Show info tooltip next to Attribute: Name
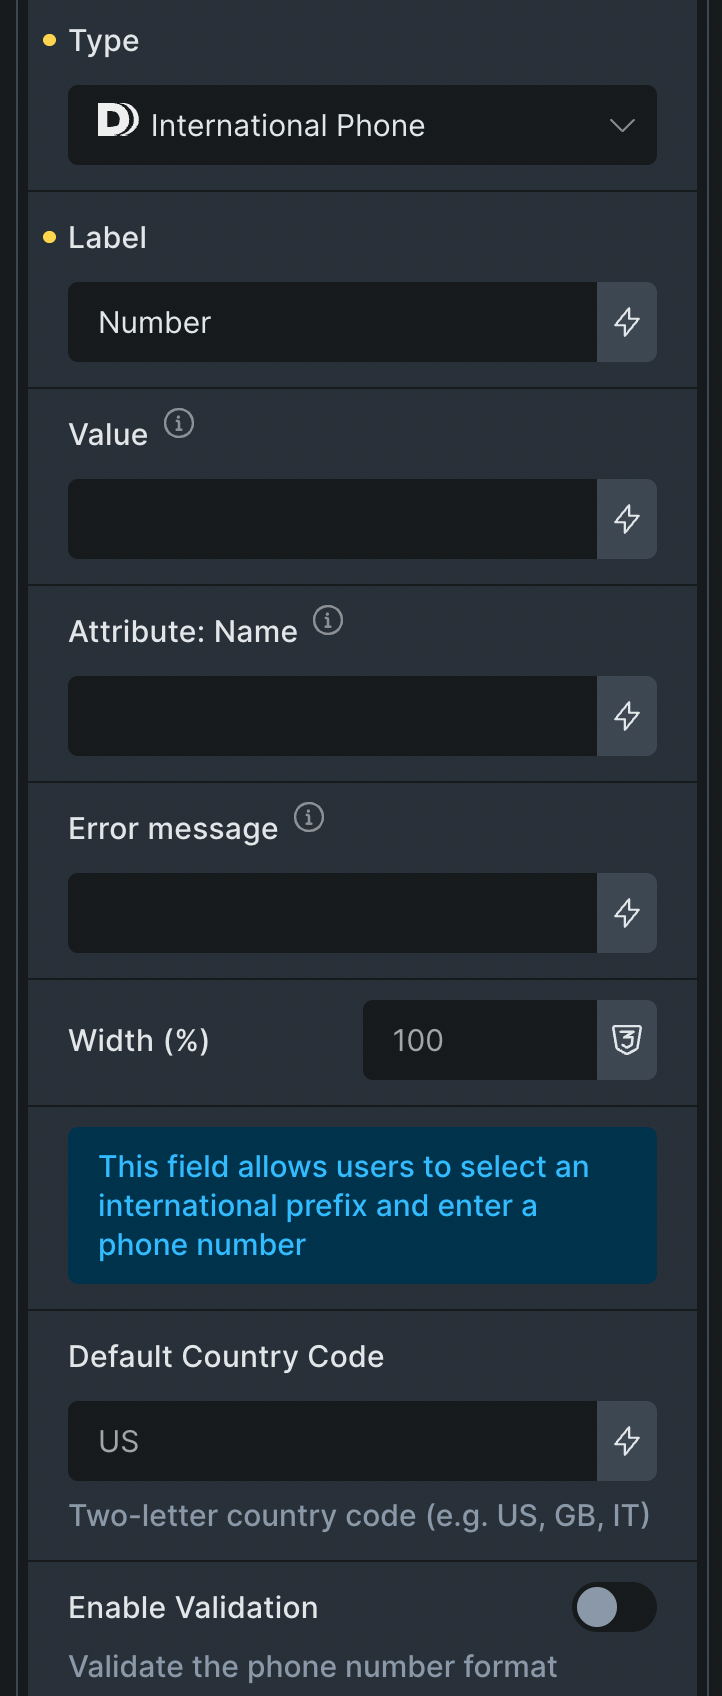 328,620
